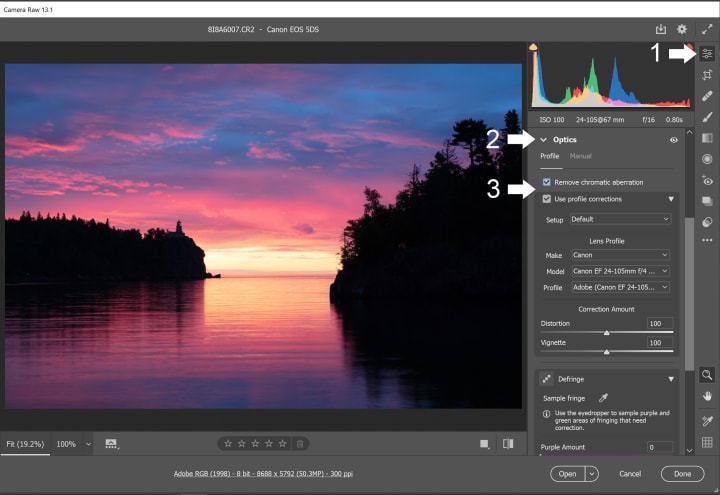Toggle the Optics panel eye visibility
The width and height of the screenshot is (720, 495).
point(673,140)
